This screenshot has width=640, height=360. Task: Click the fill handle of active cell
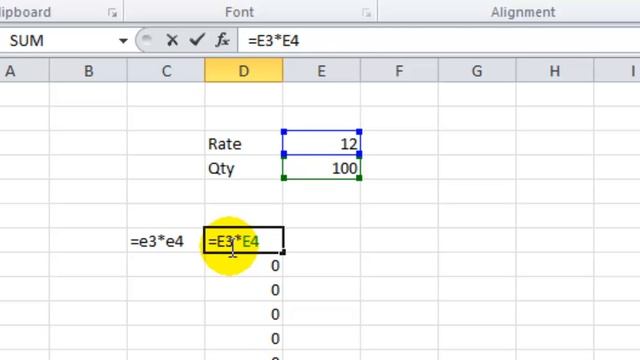[x=283, y=252]
